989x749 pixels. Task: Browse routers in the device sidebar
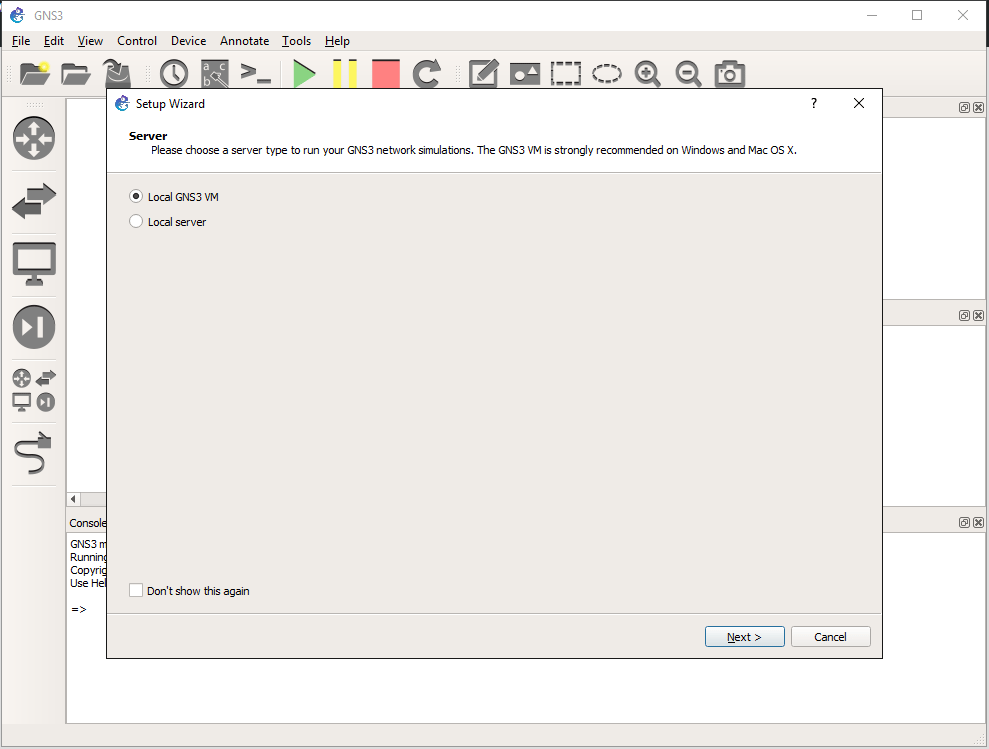pos(34,138)
